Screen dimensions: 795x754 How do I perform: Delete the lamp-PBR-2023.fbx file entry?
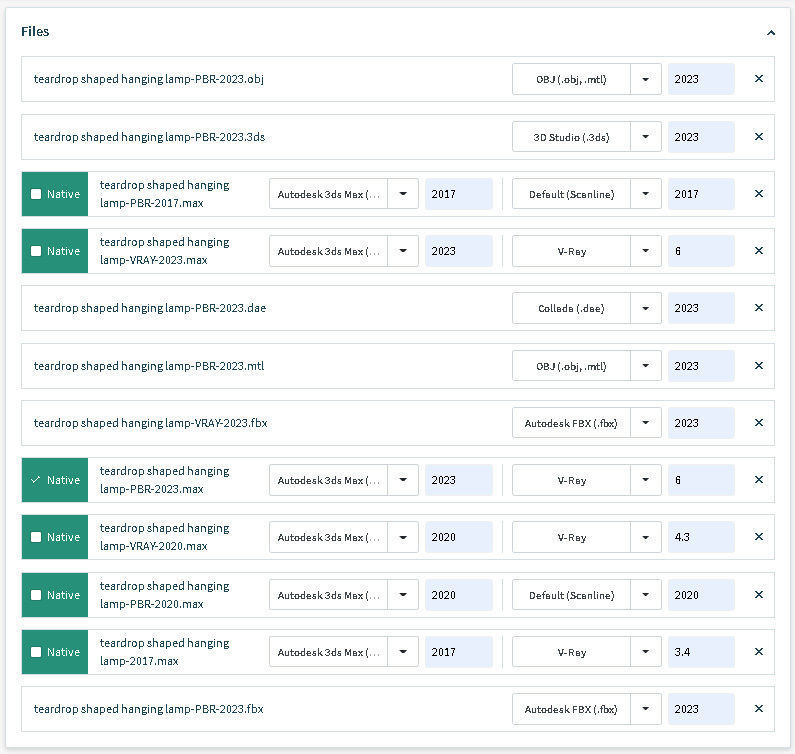pyautogui.click(x=758, y=709)
